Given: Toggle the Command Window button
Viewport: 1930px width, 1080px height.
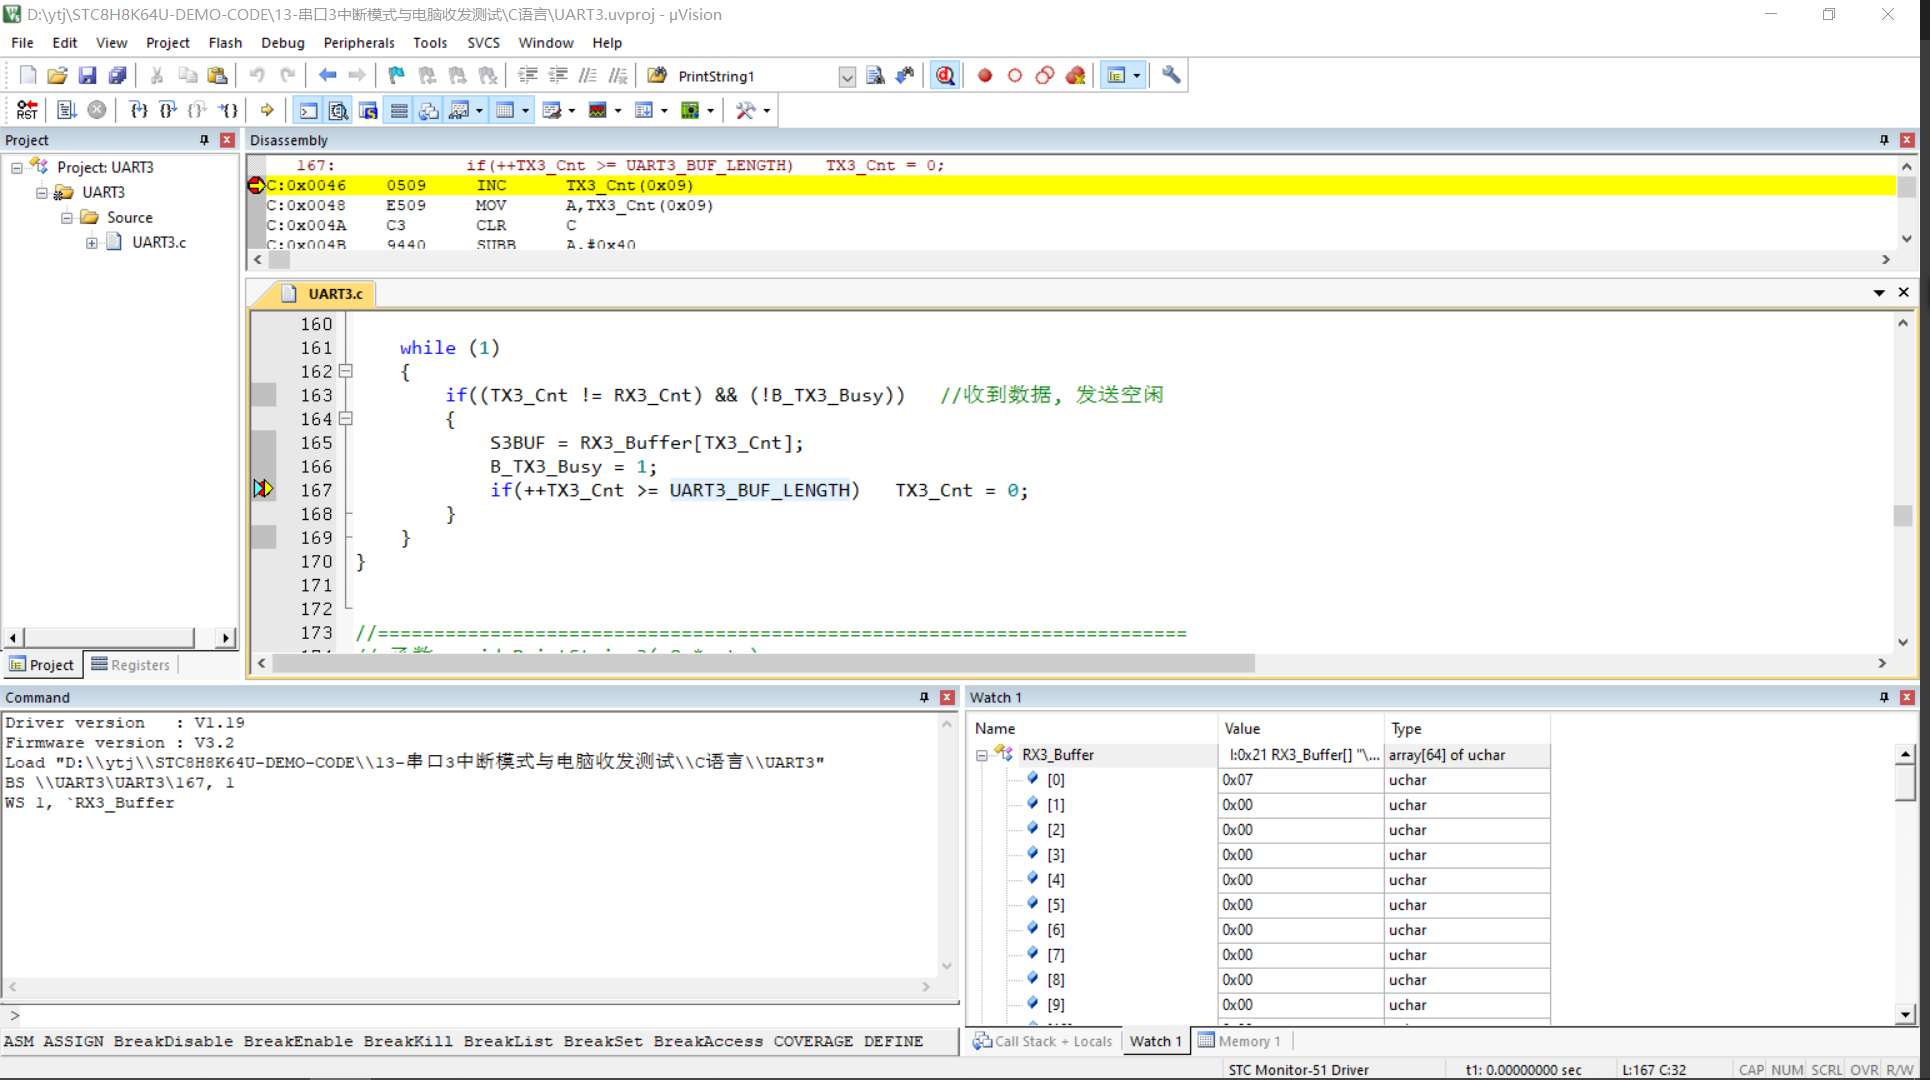Looking at the screenshot, I should (309, 110).
